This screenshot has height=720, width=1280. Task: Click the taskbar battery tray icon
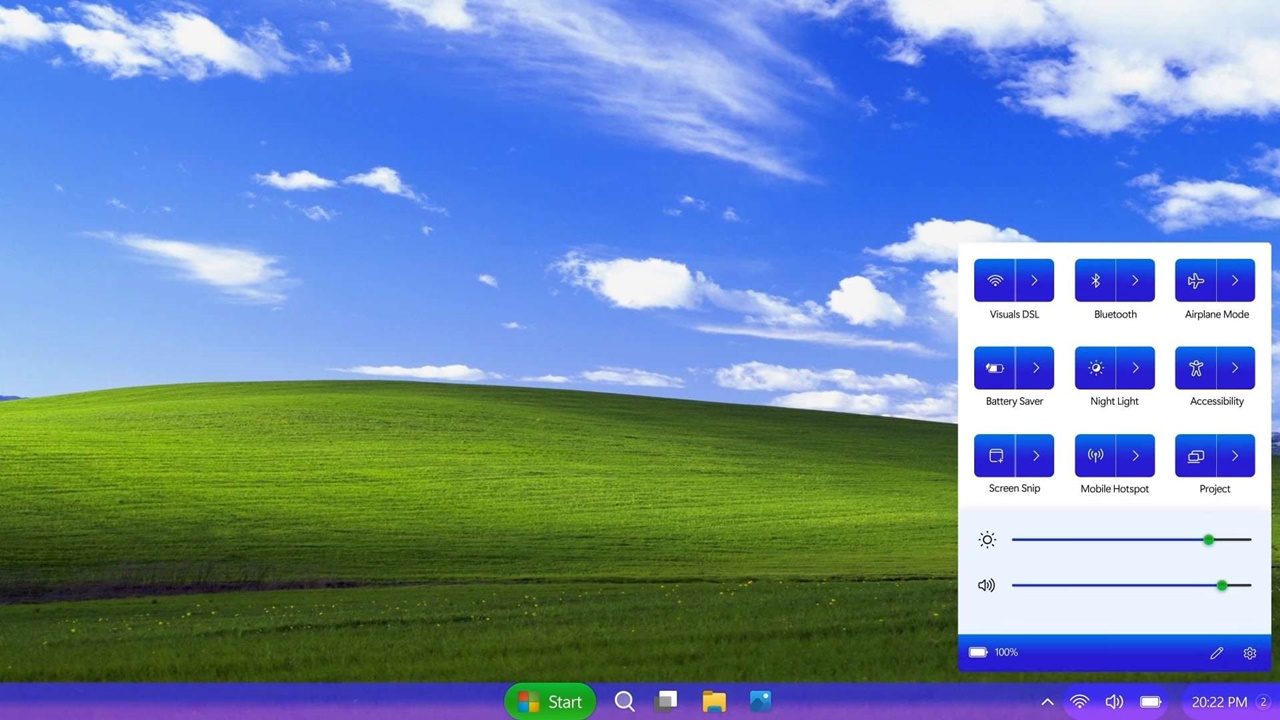tap(1150, 702)
